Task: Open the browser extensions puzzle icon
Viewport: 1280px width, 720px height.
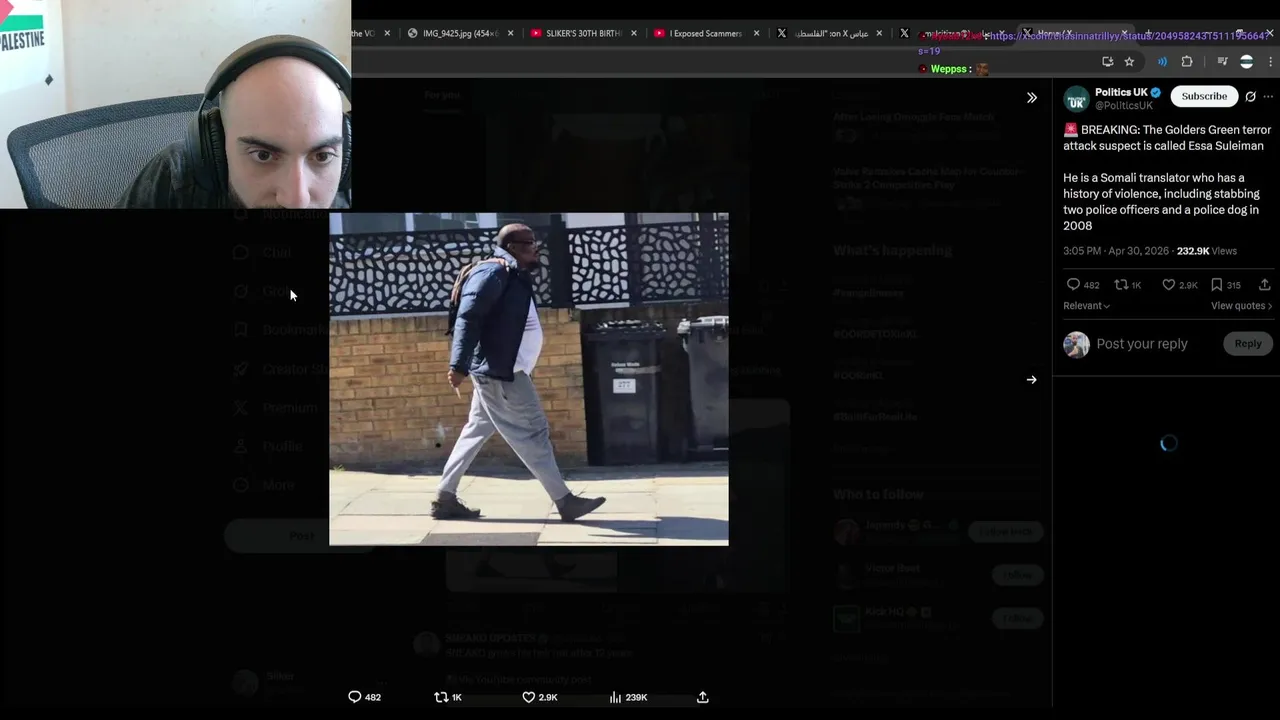Action: click(x=1187, y=62)
